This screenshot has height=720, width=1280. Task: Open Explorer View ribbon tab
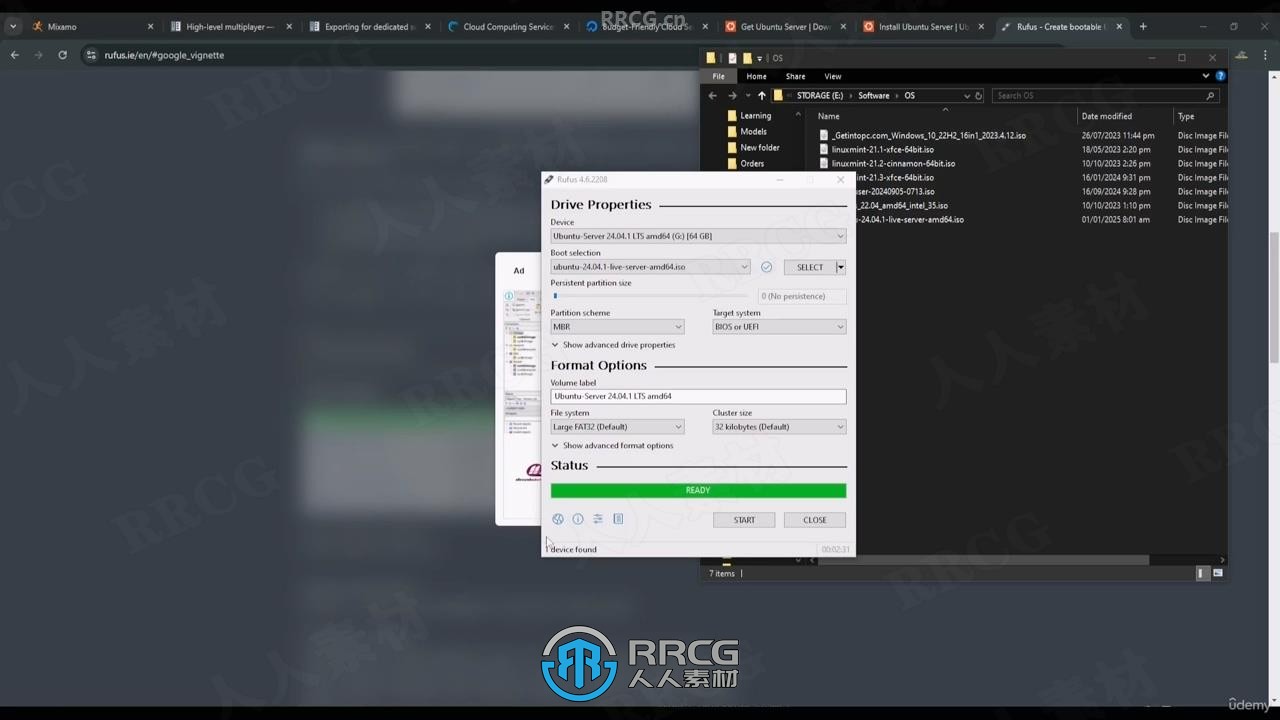(832, 76)
